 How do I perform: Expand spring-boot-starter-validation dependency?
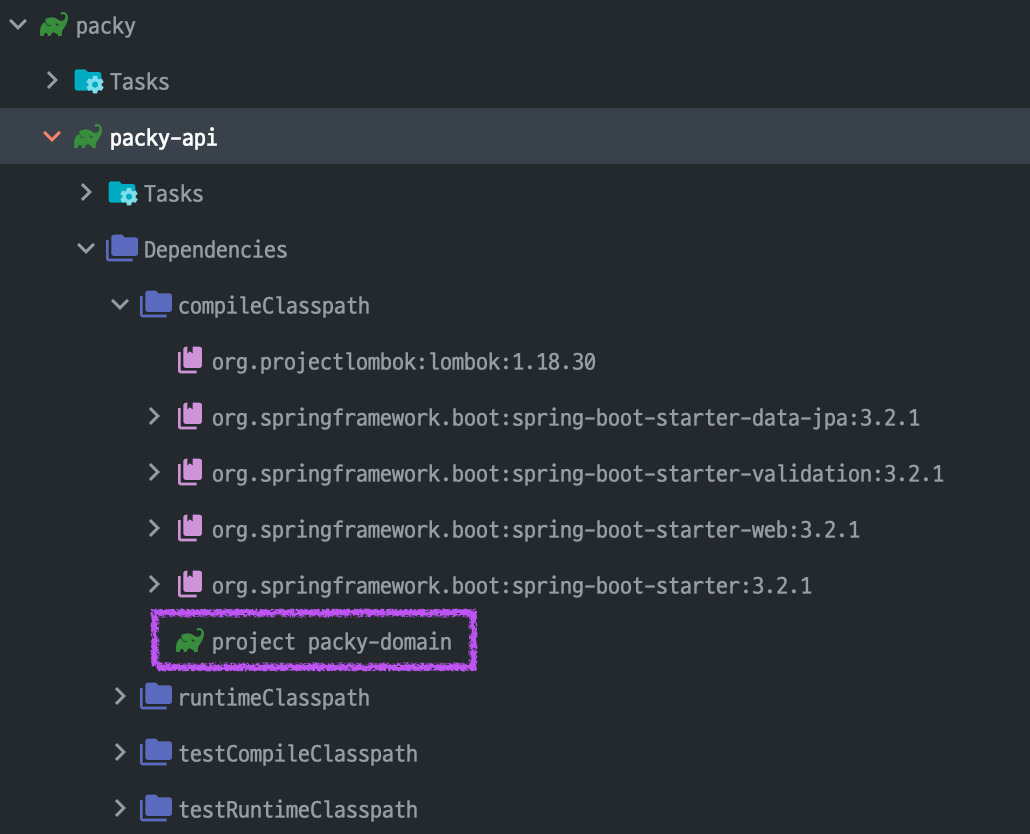[154, 472]
